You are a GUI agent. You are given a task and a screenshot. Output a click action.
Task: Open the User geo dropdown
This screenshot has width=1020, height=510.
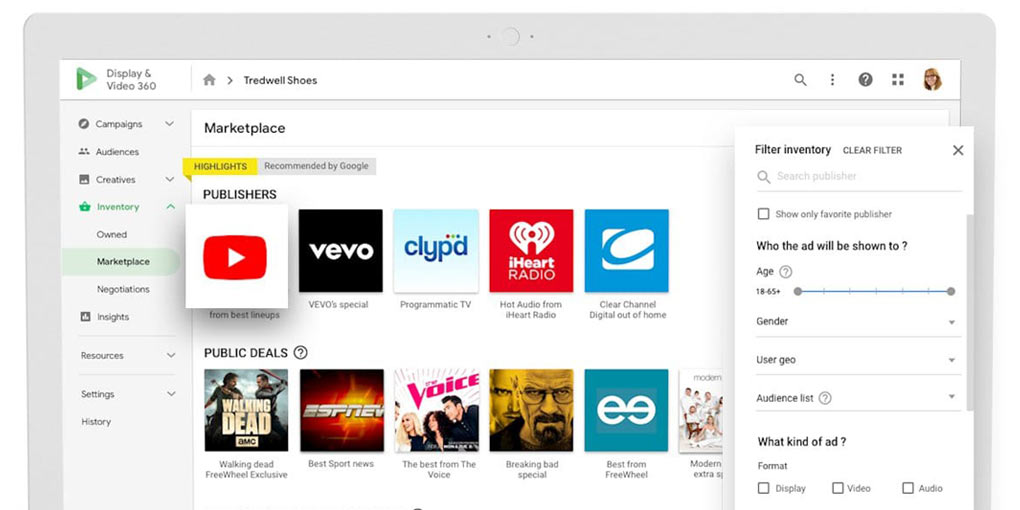click(951, 360)
